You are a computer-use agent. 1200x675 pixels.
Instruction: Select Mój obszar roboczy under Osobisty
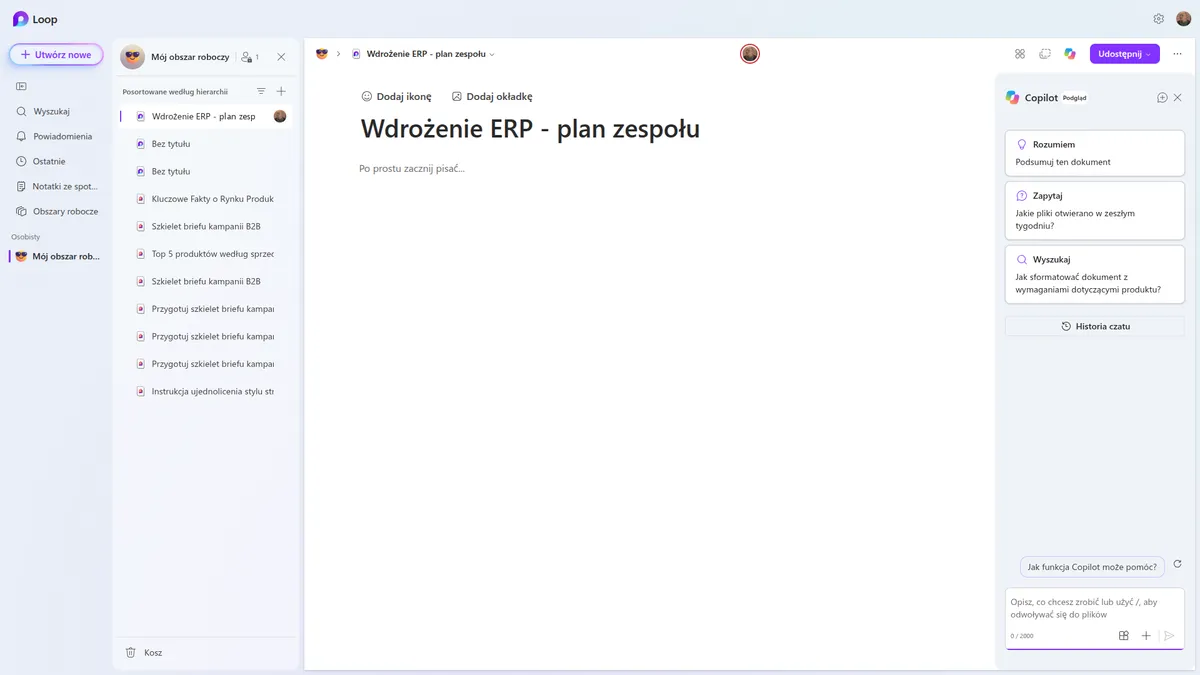pyautogui.click(x=56, y=256)
